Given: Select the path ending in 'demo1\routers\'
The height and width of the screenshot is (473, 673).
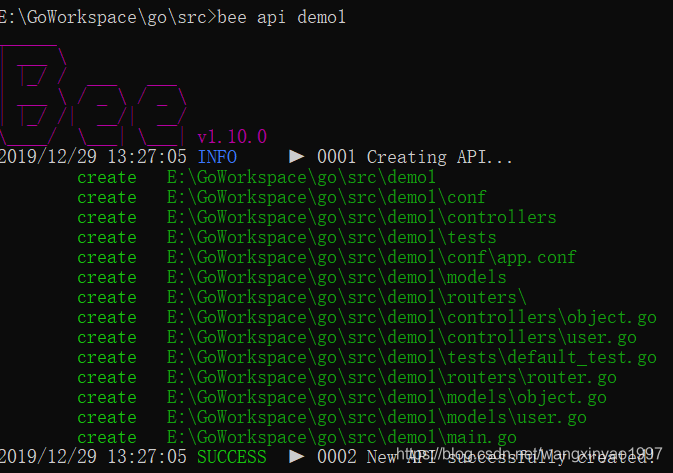Looking at the screenshot, I should click(346, 297).
